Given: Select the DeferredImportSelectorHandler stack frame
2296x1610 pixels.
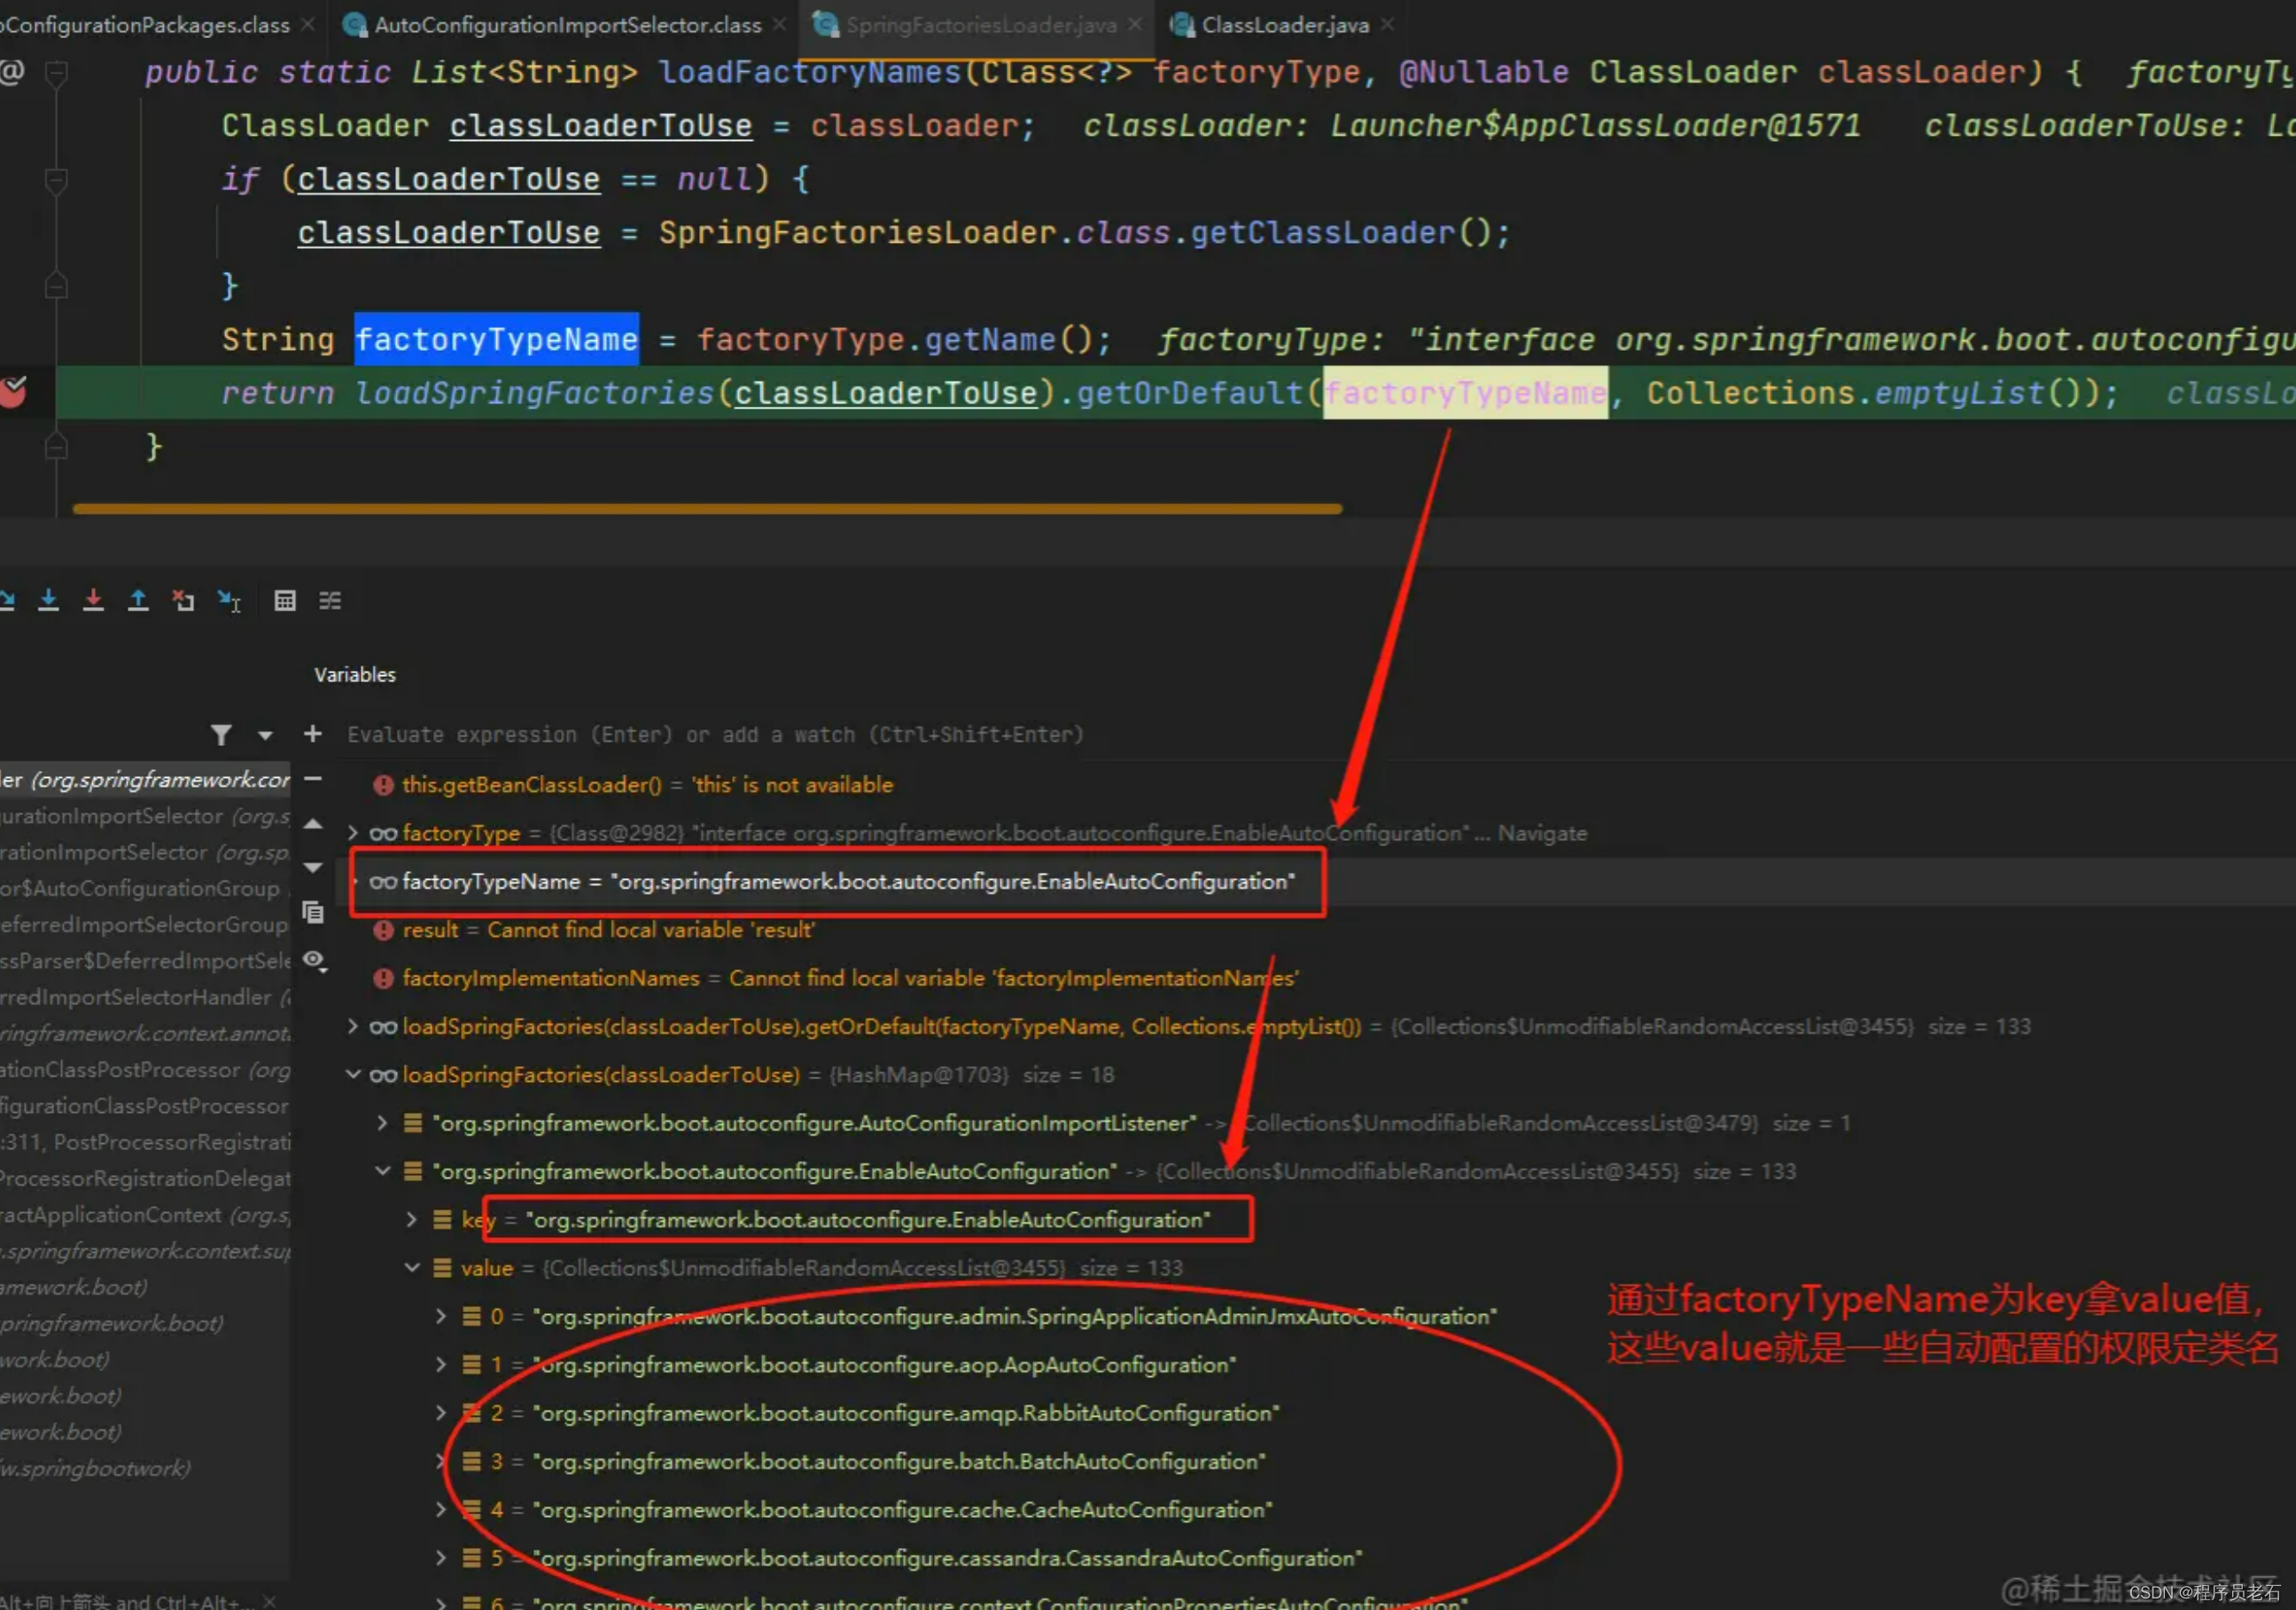Looking at the screenshot, I should (x=146, y=997).
